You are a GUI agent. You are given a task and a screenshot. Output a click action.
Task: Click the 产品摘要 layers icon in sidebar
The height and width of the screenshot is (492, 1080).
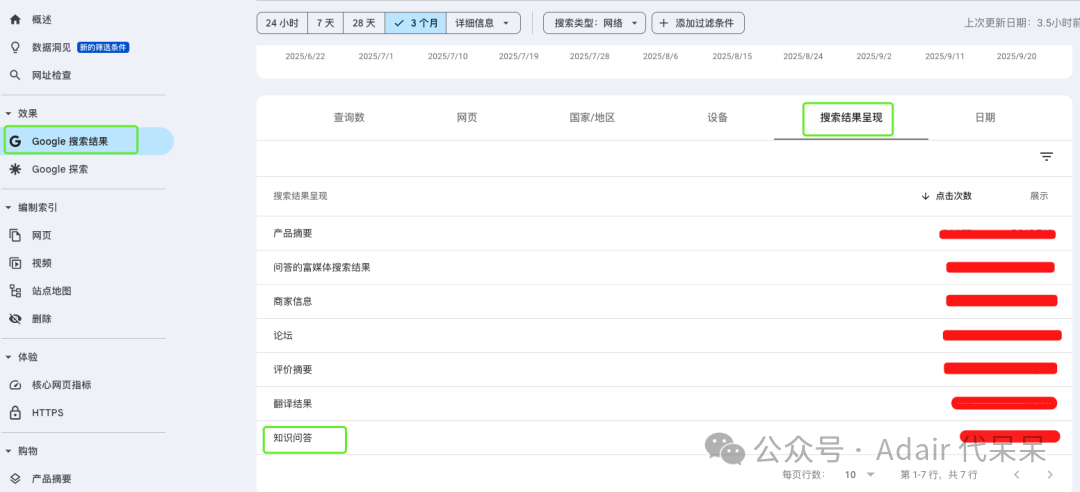click(15, 479)
